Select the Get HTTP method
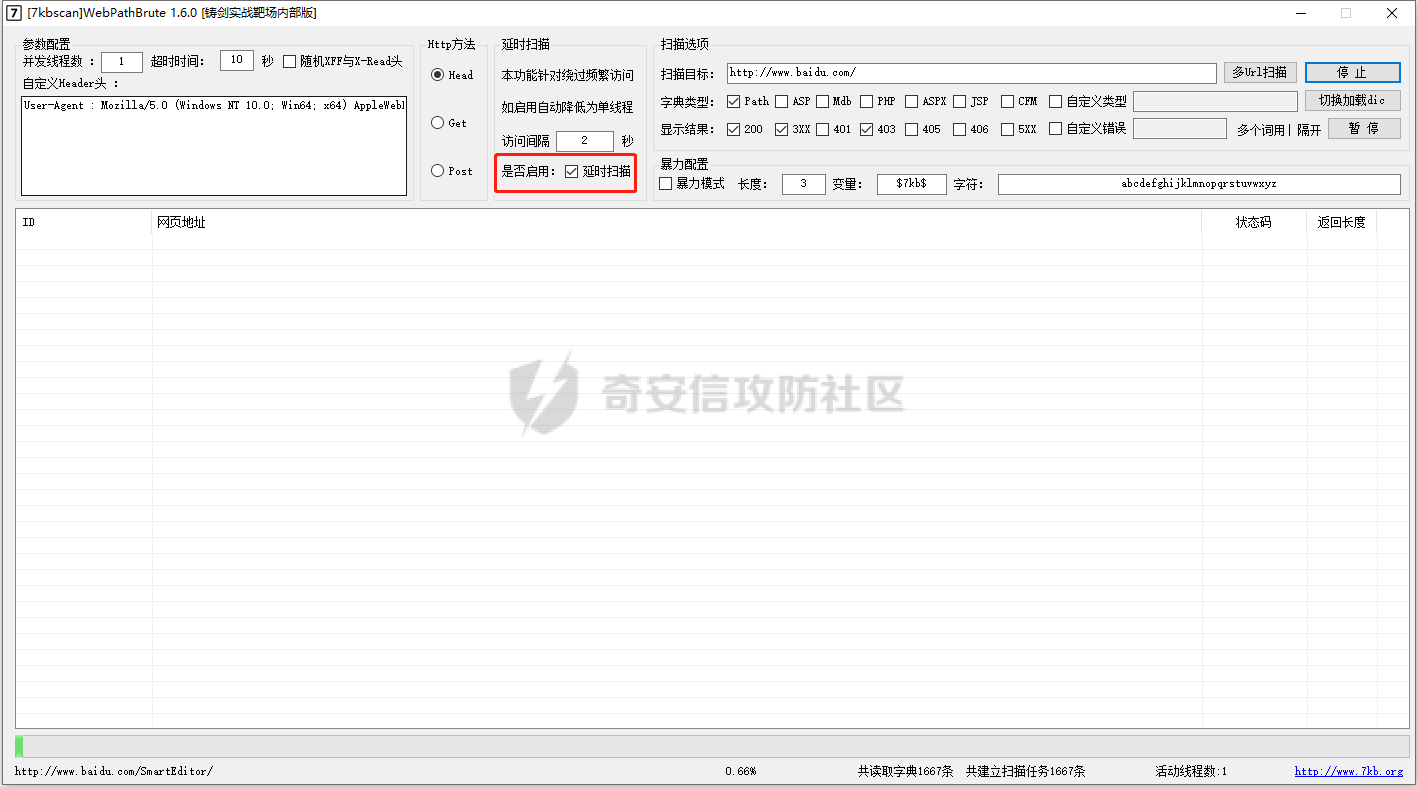Image resolution: width=1418 pixels, height=787 pixels. coord(437,123)
